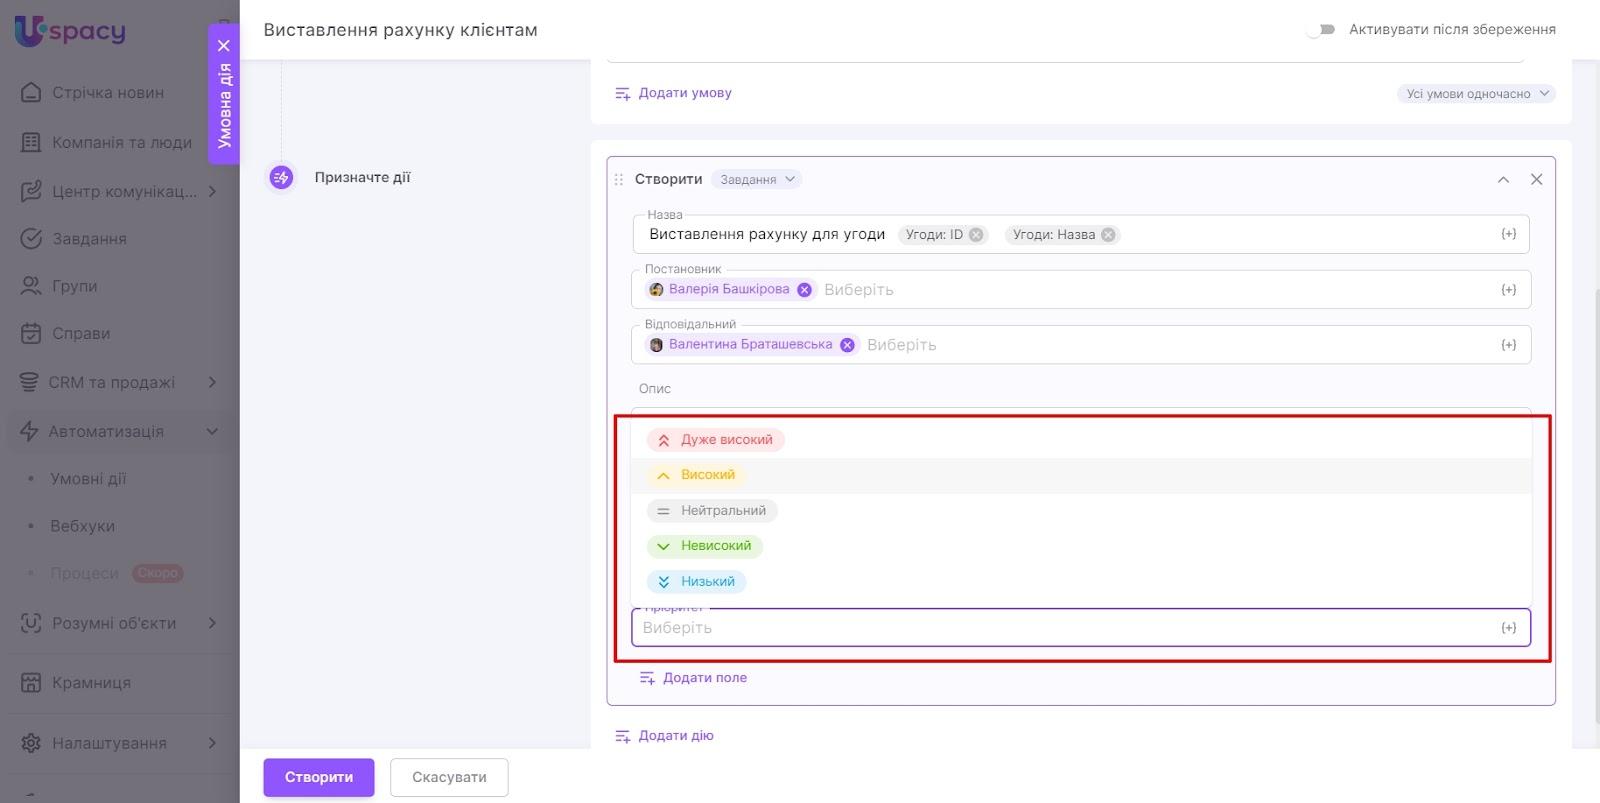Select 'Дуже високий' priority option
The height and width of the screenshot is (803, 1600).
pos(715,440)
